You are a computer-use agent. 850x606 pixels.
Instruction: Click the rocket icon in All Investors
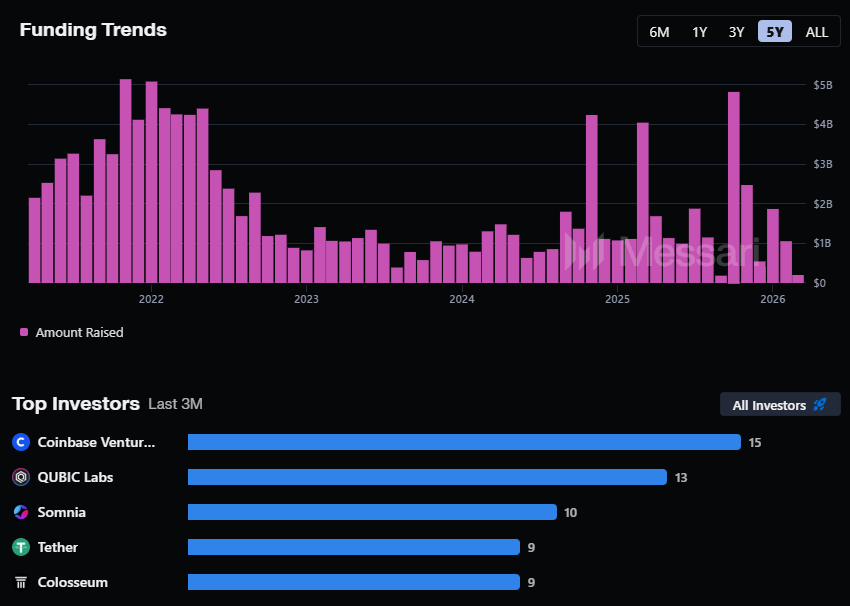(x=820, y=405)
